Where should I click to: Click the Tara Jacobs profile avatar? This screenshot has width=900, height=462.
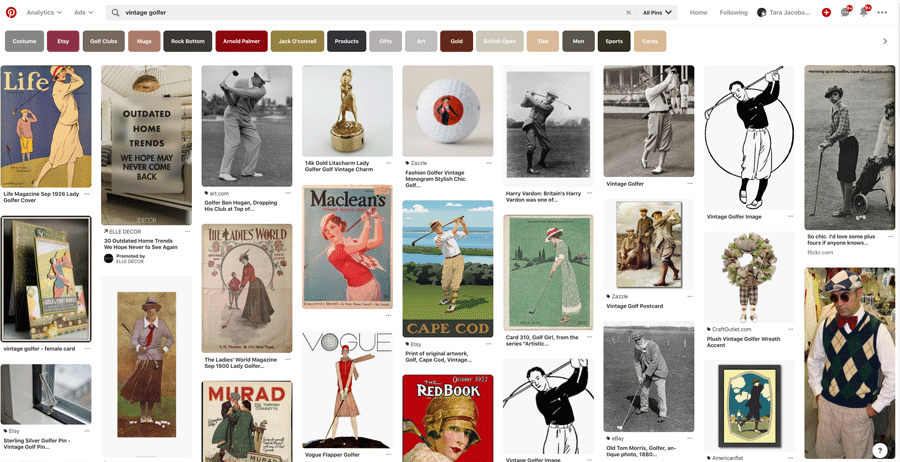point(762,12)
